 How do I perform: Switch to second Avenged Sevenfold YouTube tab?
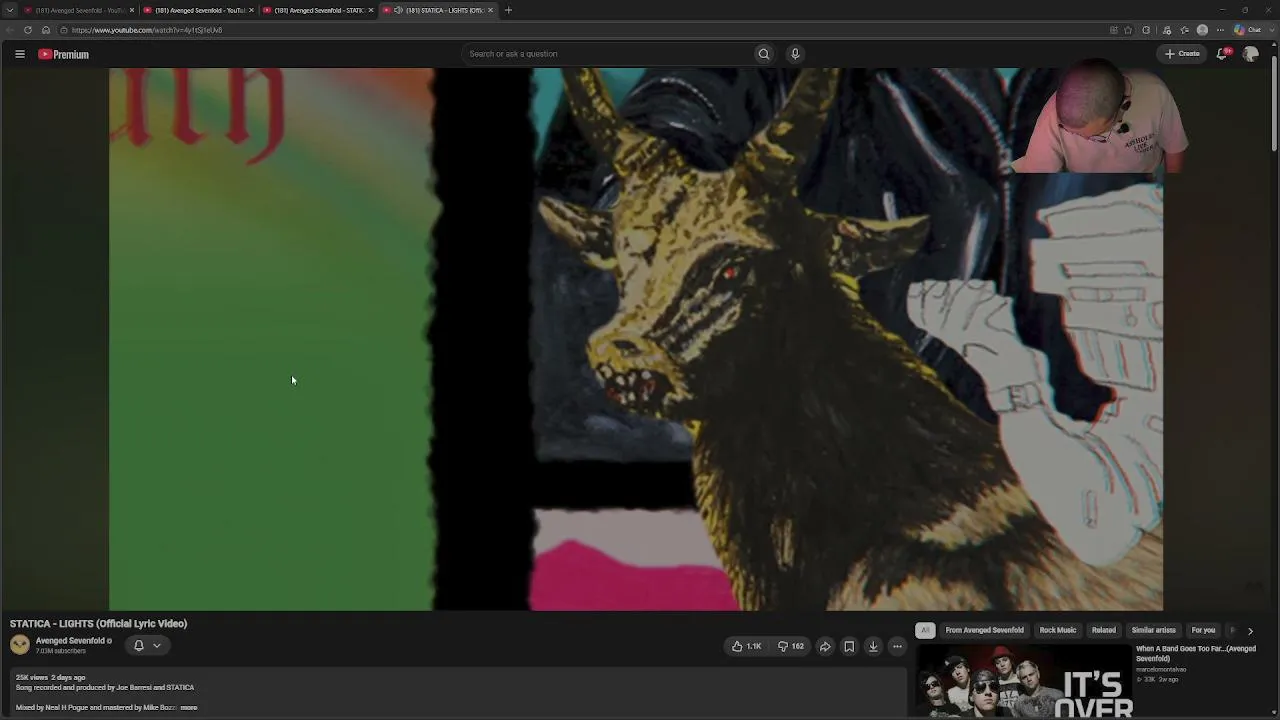[x=197, y=10]
